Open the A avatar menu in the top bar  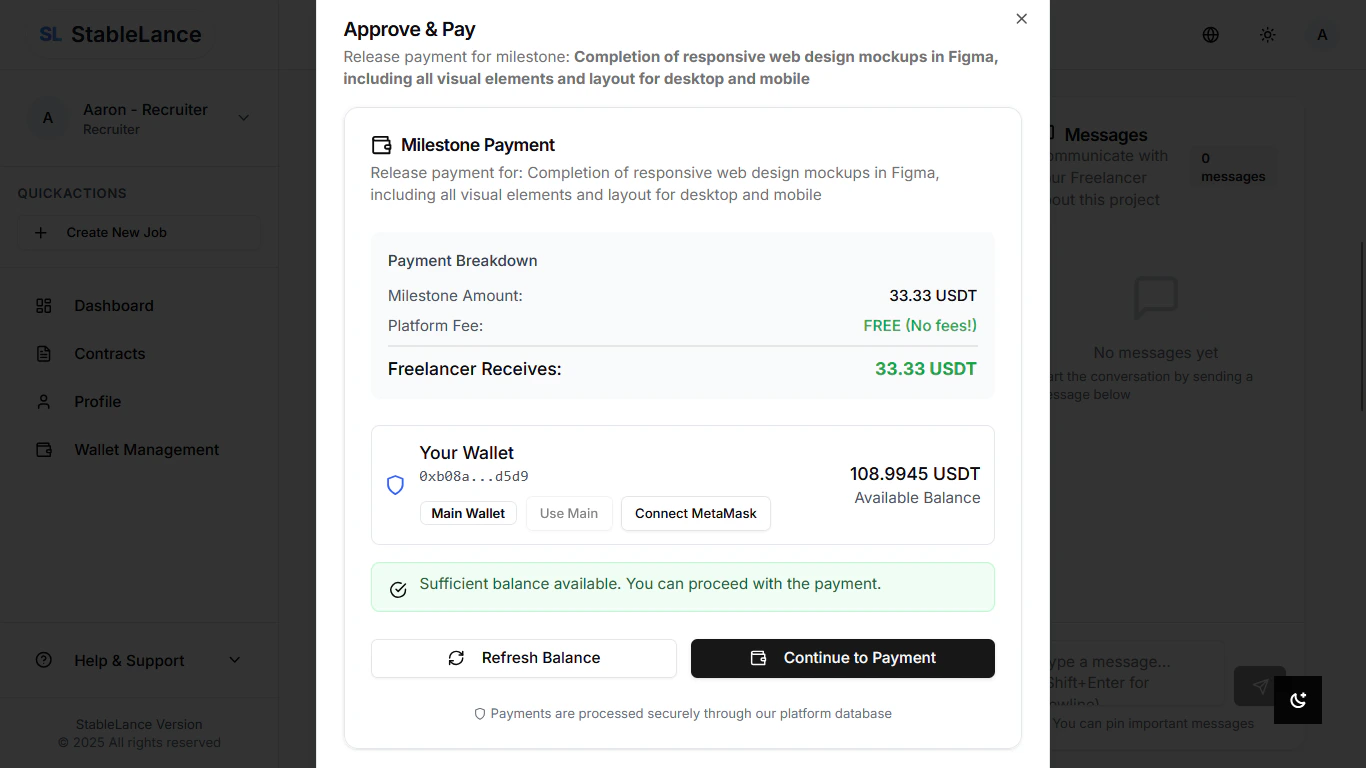click(x=1322, y=34)
